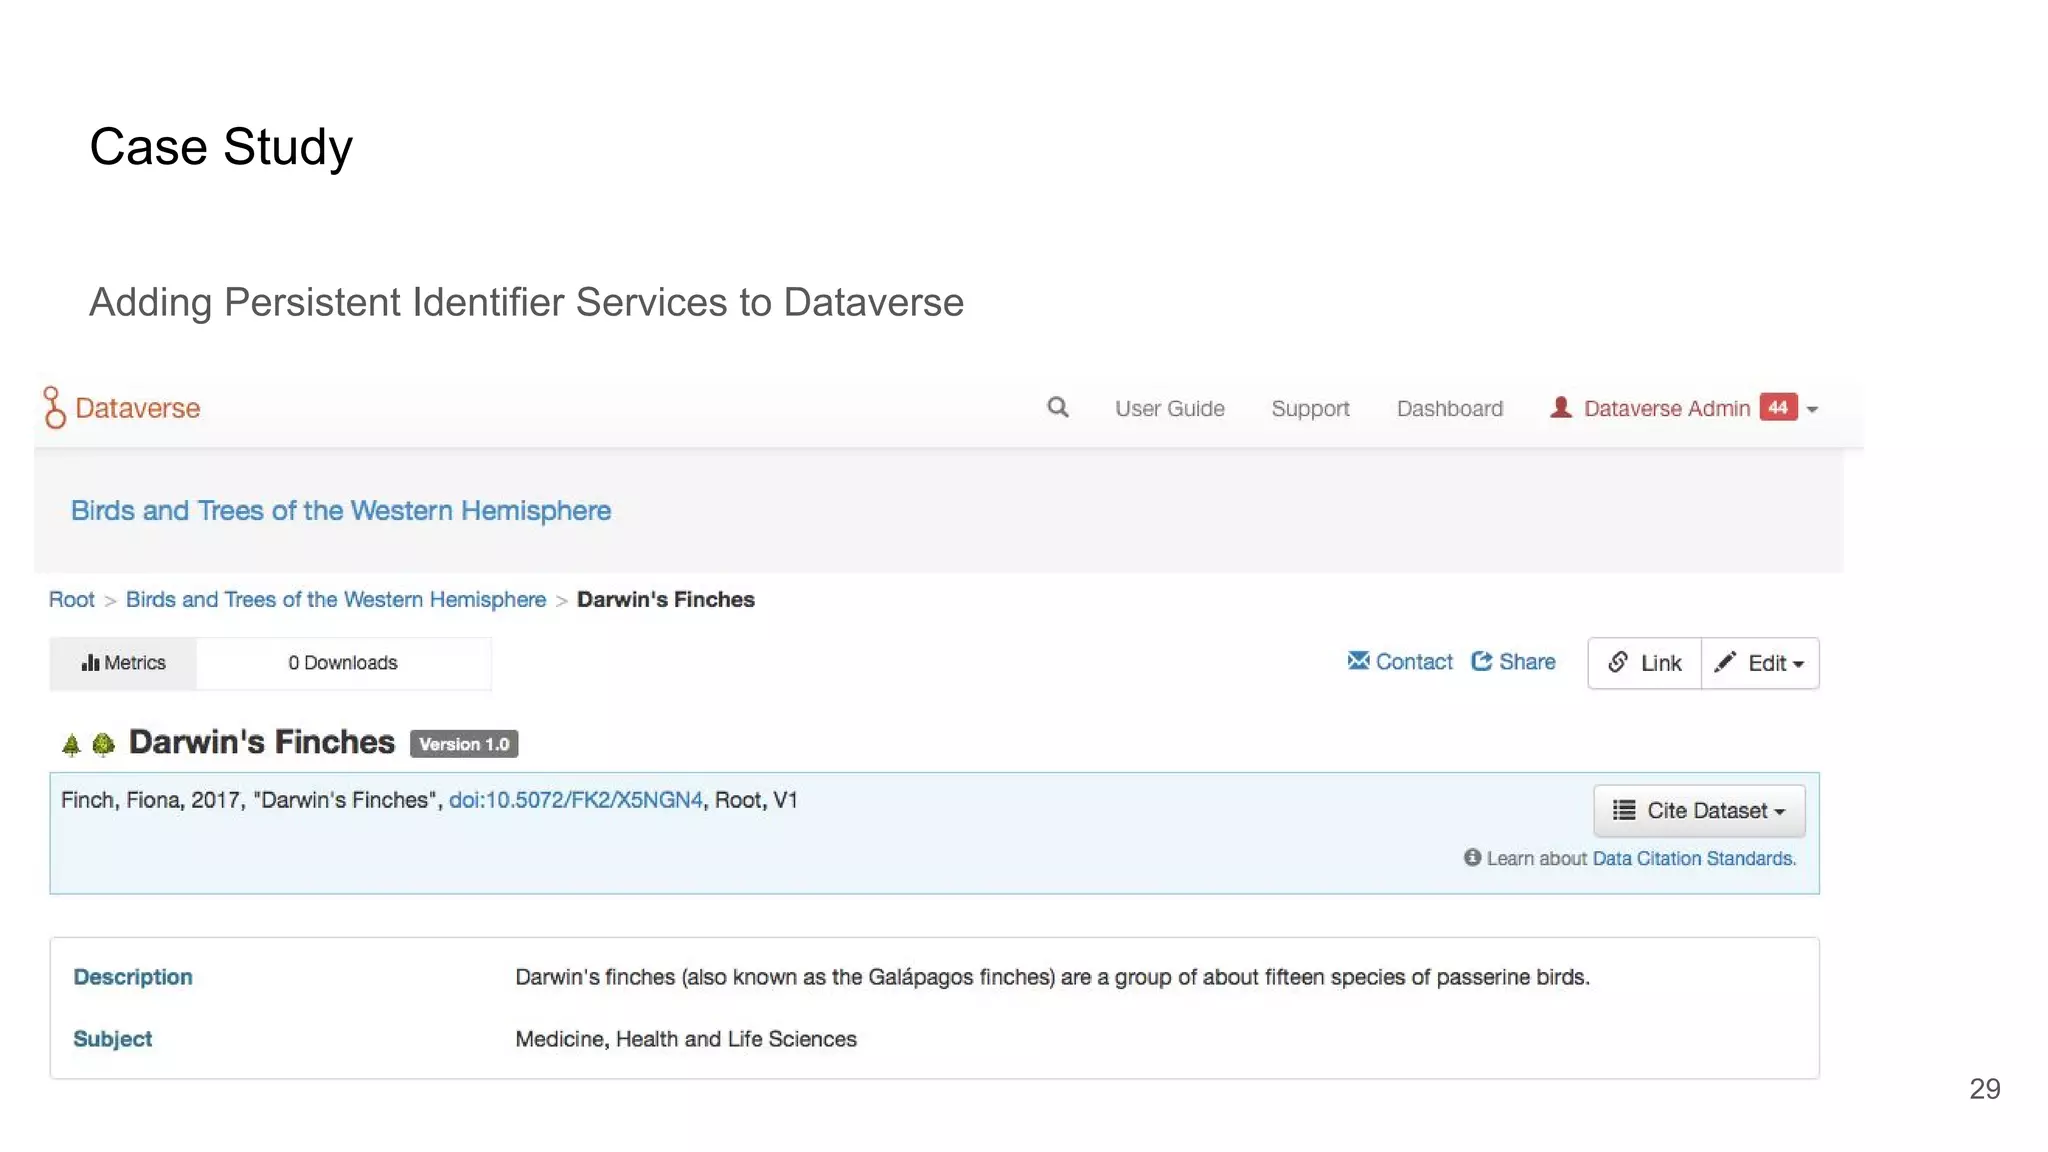Click the Share link
Screen dimensions: 2048x1152
click(1526, 661)
